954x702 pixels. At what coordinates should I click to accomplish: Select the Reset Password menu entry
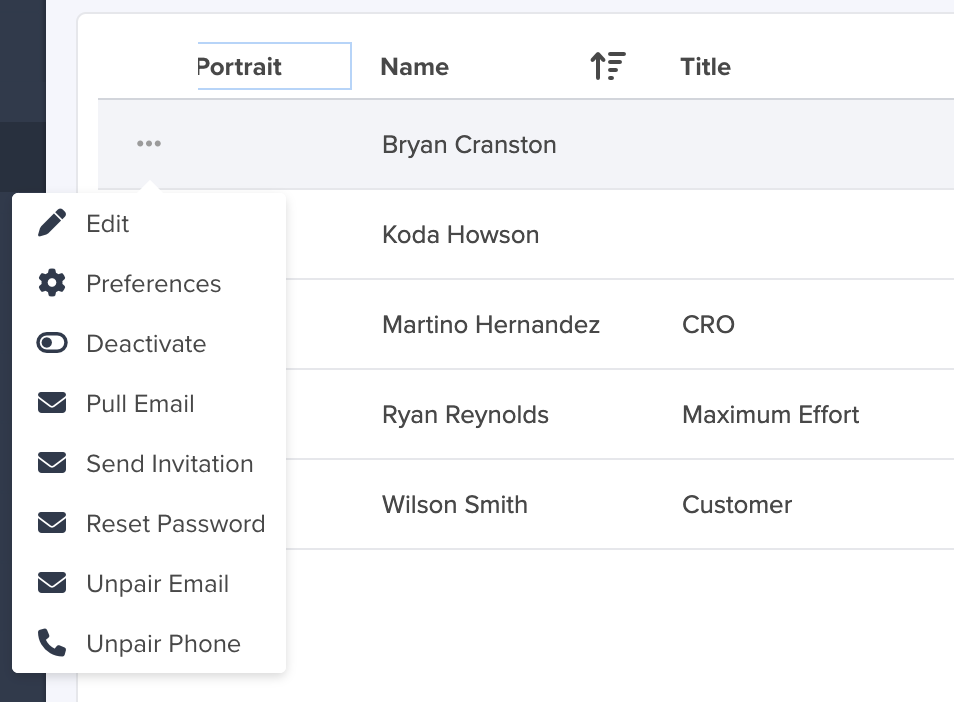point(149,524)
